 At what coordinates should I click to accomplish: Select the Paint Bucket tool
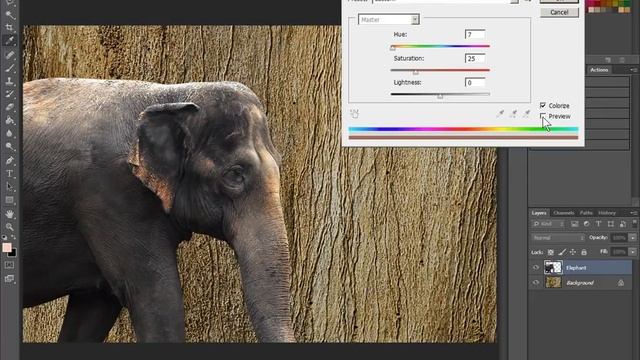[10, 120]
